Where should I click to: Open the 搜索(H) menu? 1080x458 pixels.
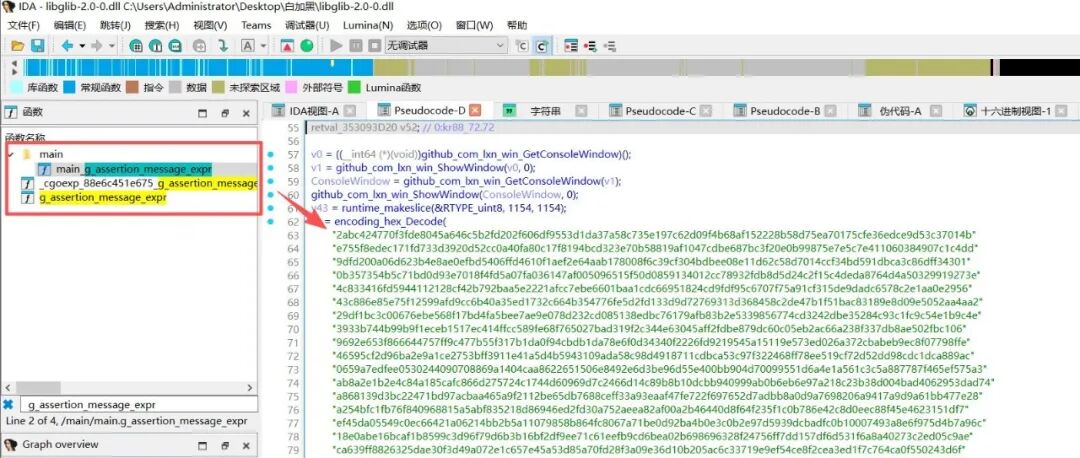coord(162,25)
